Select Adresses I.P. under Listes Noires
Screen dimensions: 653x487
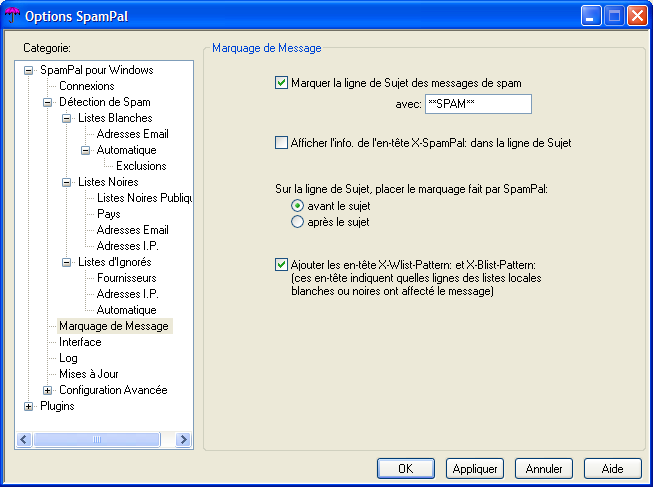click(127, 246)
